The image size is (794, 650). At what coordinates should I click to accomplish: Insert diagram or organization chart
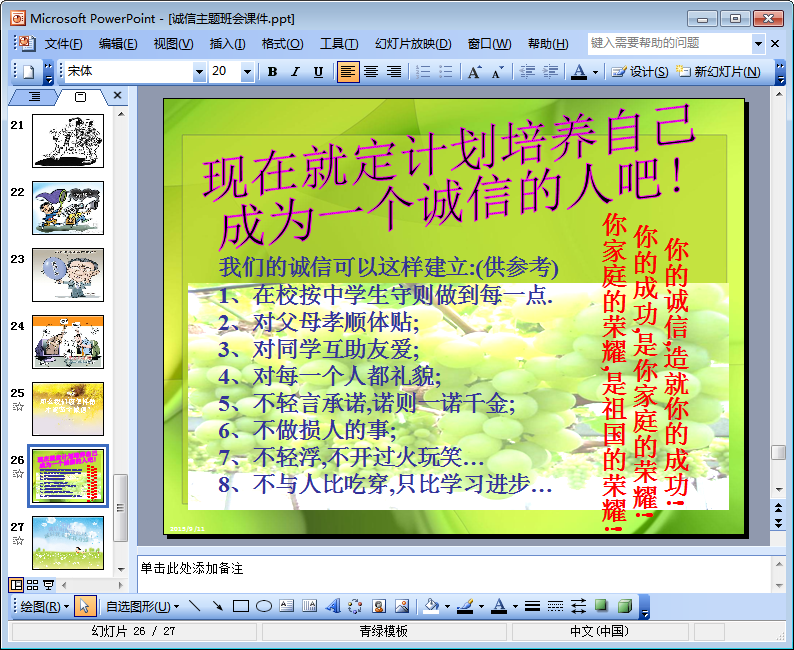355,606
